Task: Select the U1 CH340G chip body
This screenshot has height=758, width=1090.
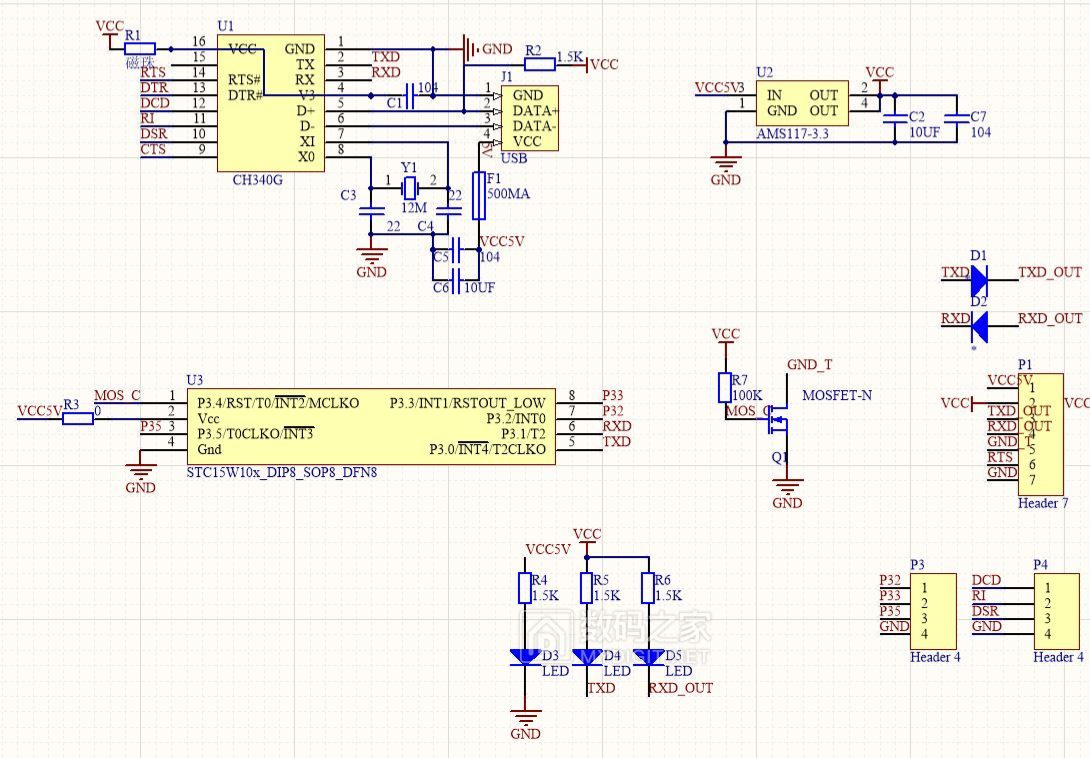Action: (x=270, y=103)
